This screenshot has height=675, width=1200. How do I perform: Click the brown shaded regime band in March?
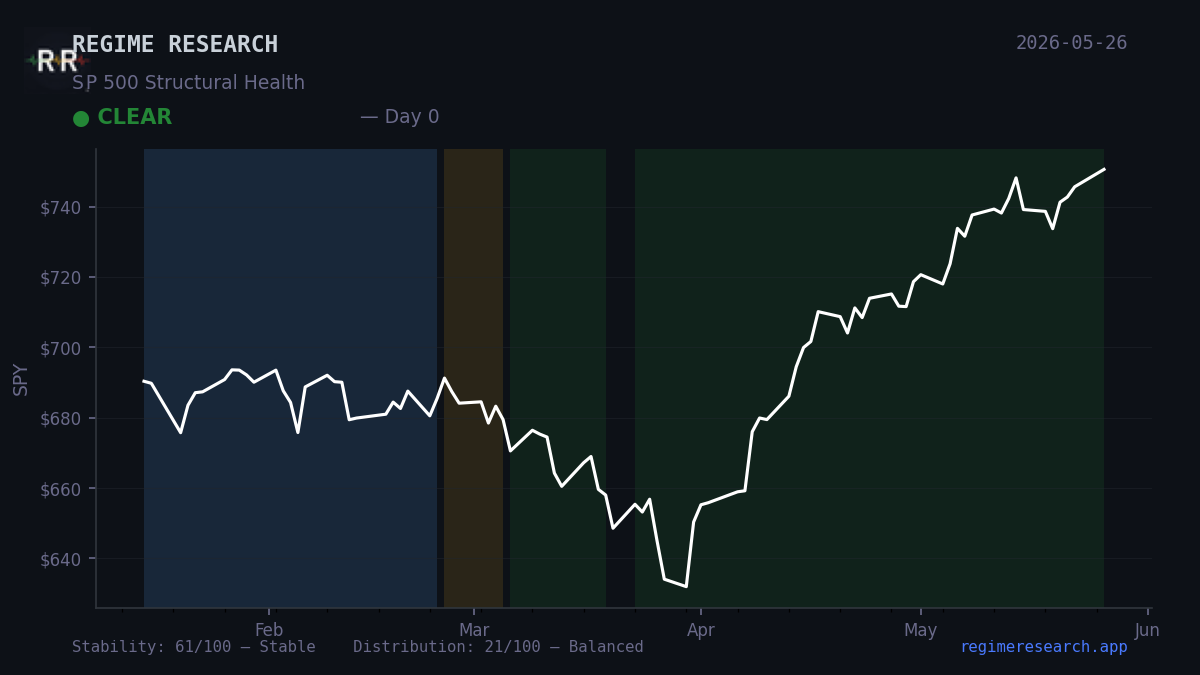[x=473, y=378]
